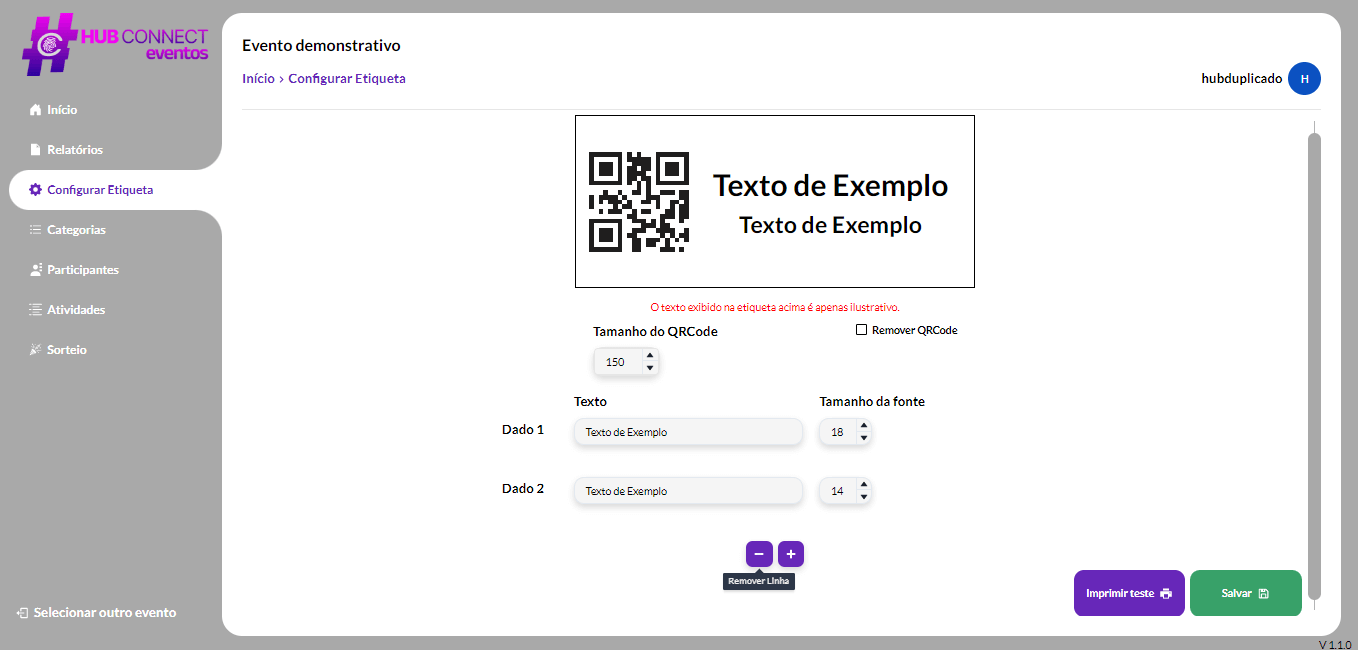
Task: Click the party icon beside Sorteio
Action: [36, 350]
